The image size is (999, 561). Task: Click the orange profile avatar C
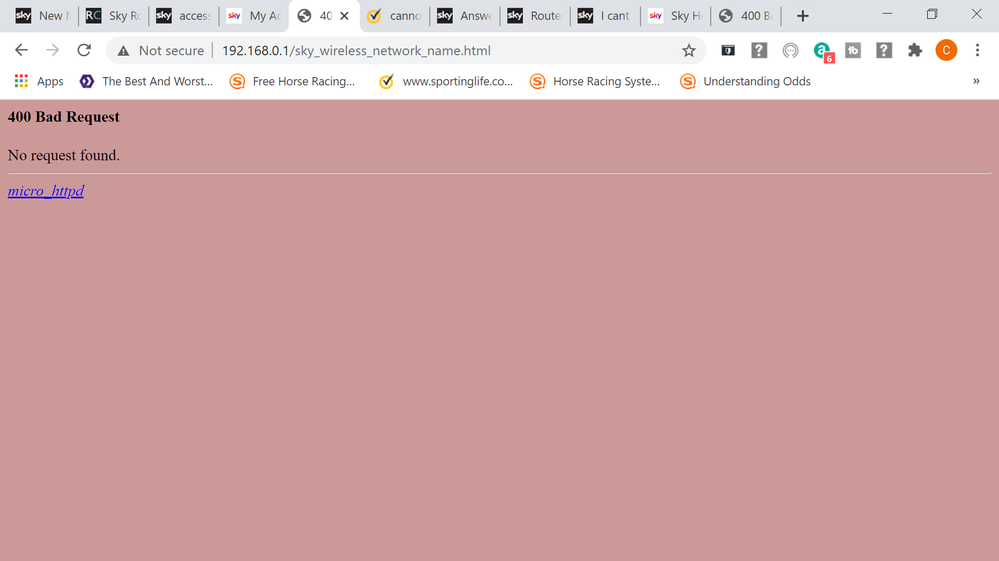[x=946, y=50]
